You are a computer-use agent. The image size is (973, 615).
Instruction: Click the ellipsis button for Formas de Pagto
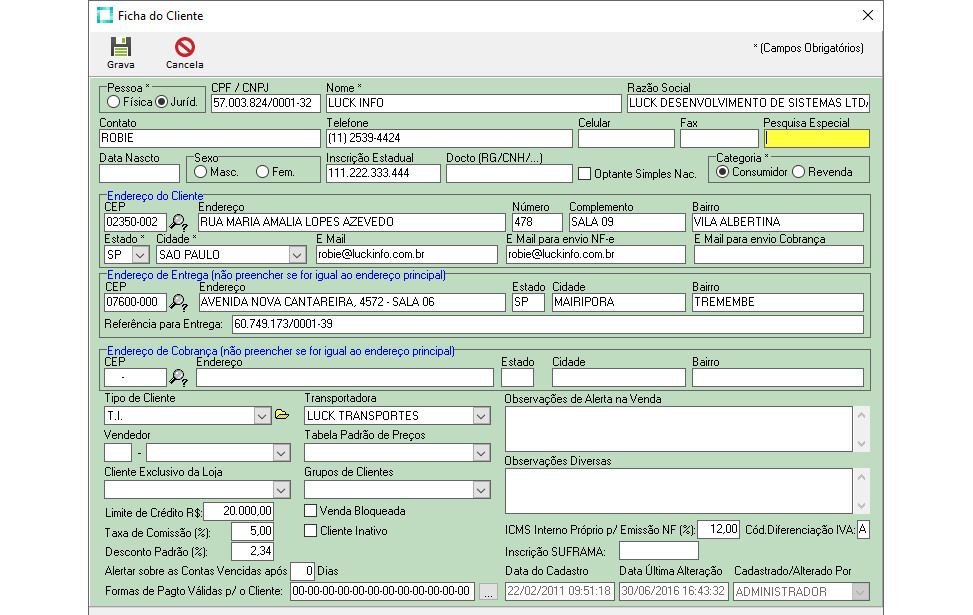(x=487, y=592)
